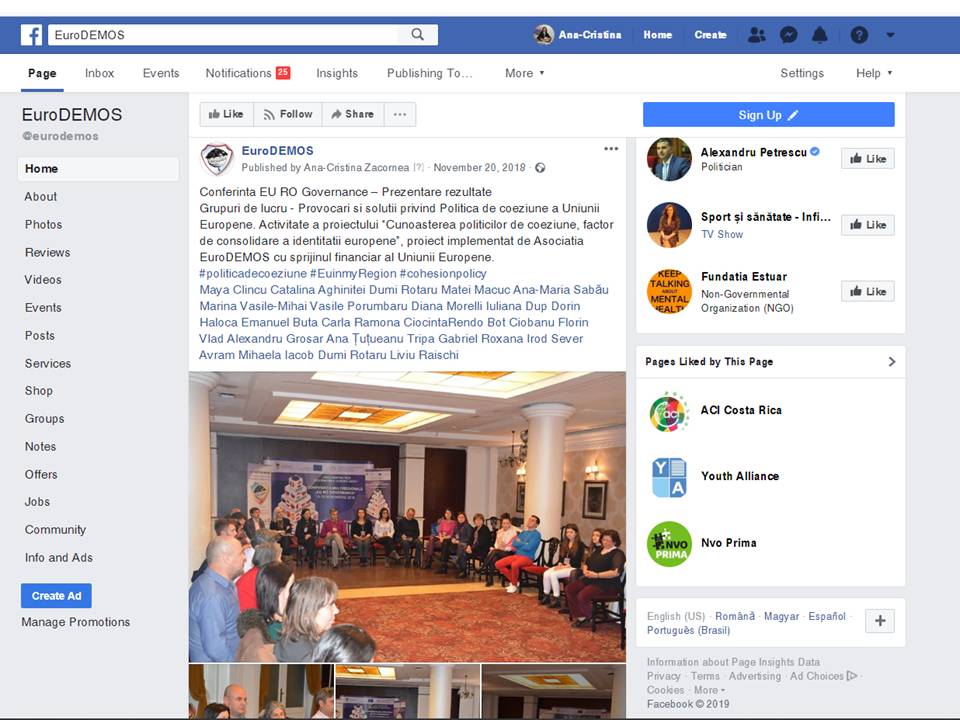Open Manage Promotions link

[76, 622]
